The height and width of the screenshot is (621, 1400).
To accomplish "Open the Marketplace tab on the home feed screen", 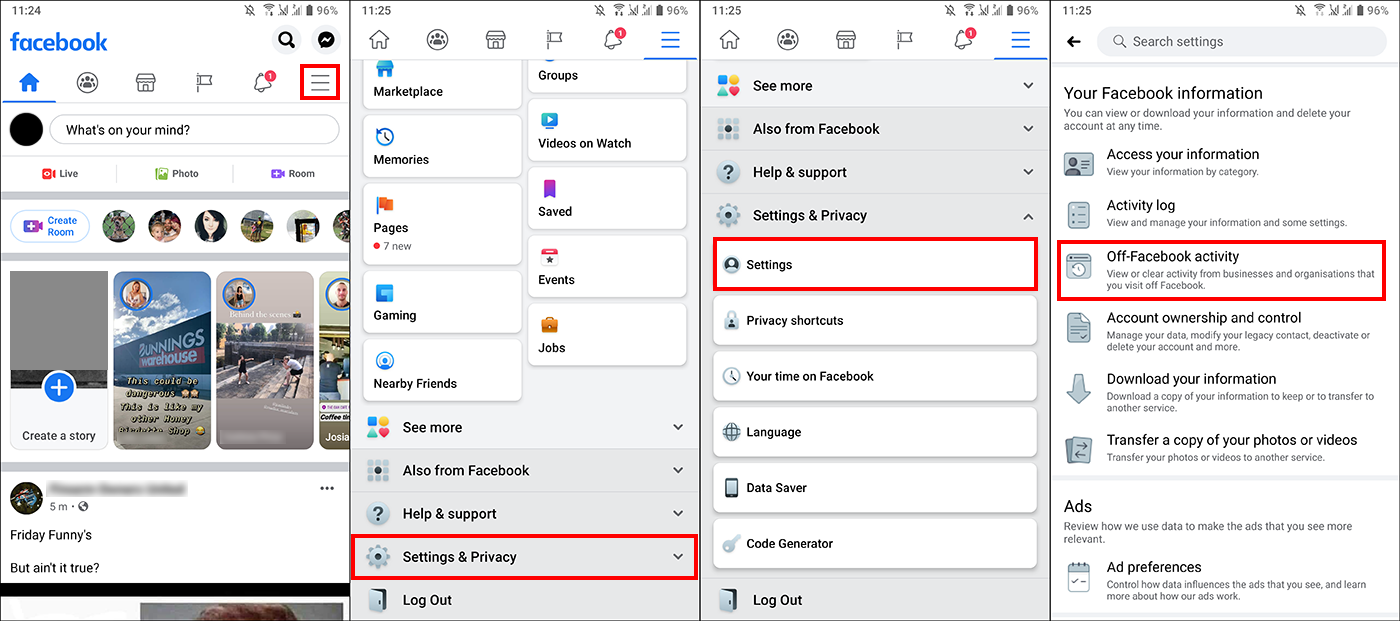I will coord(146,83).
